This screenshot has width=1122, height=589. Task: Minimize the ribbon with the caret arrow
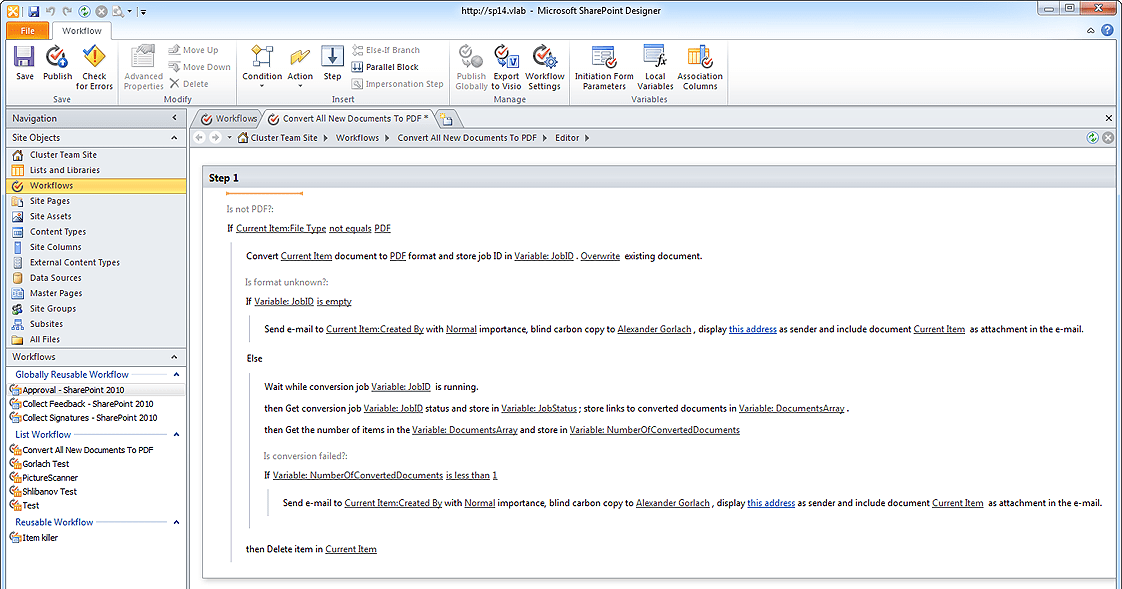(1091, 31)
